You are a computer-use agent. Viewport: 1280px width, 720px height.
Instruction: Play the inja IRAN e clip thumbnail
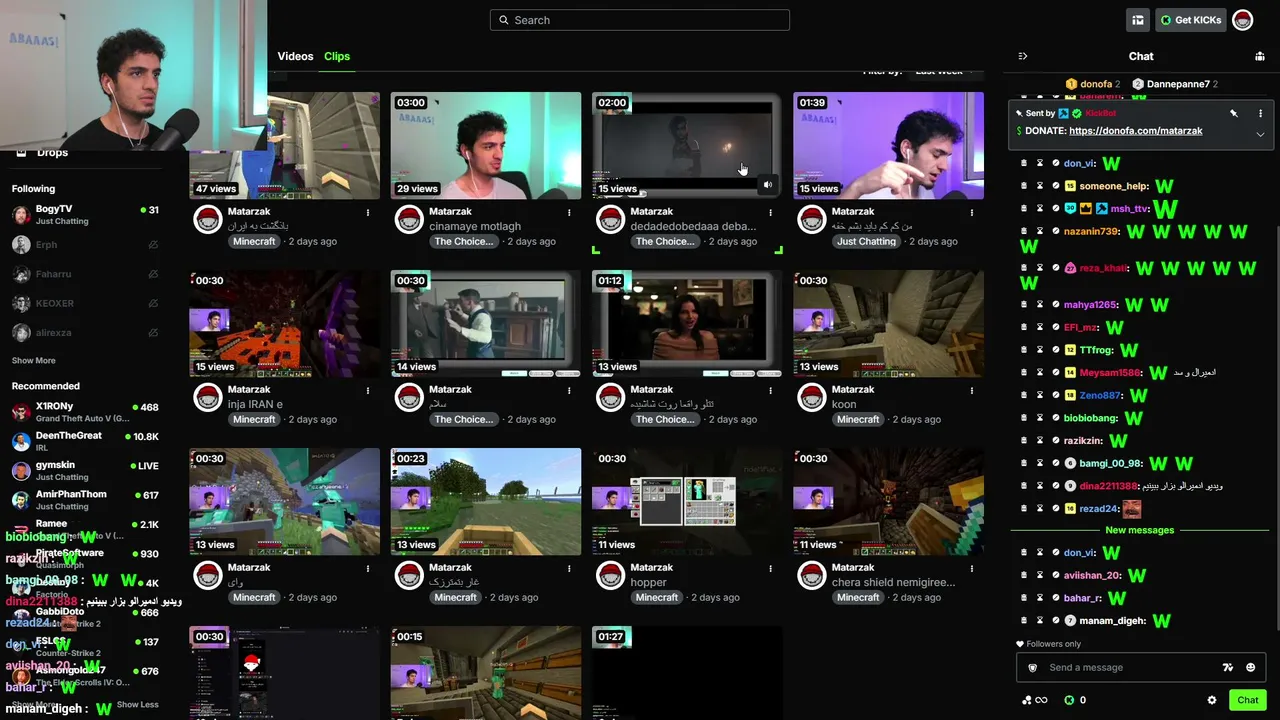coord(285,324)
